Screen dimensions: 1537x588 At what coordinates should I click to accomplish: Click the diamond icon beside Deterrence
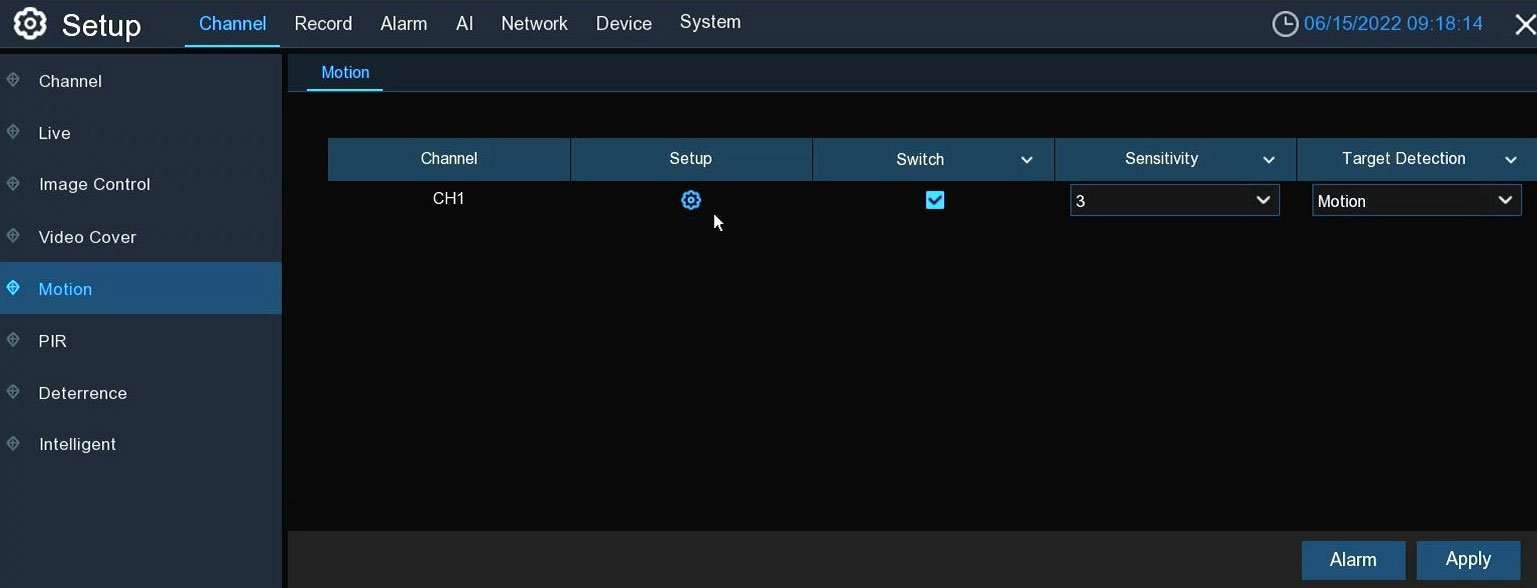click(x=13, y=392)
